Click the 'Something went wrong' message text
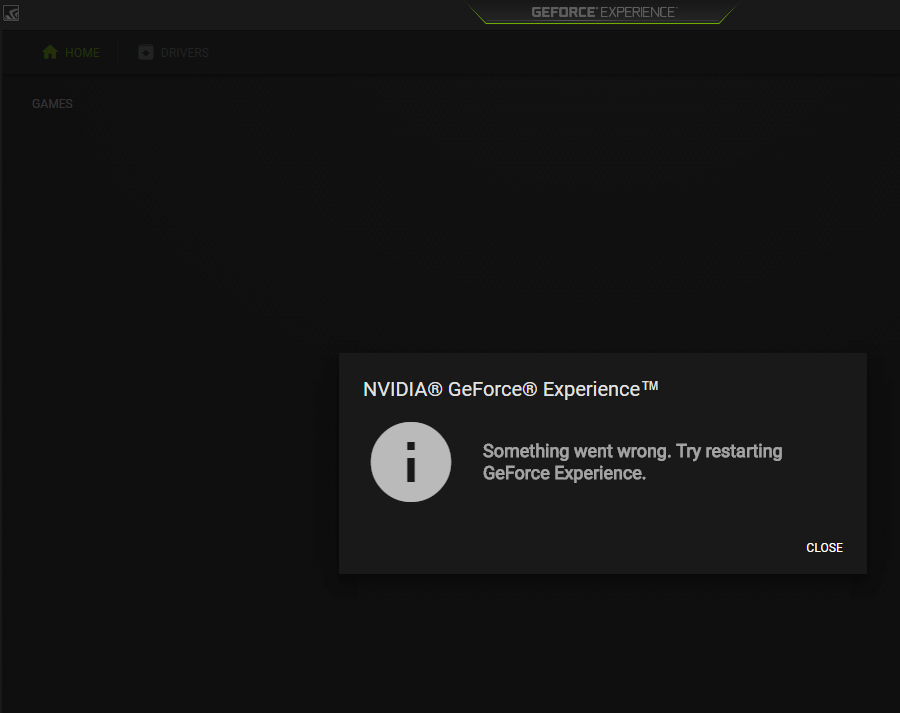The height and width of the screenshot is (713, 900). [x=632, y=462]
